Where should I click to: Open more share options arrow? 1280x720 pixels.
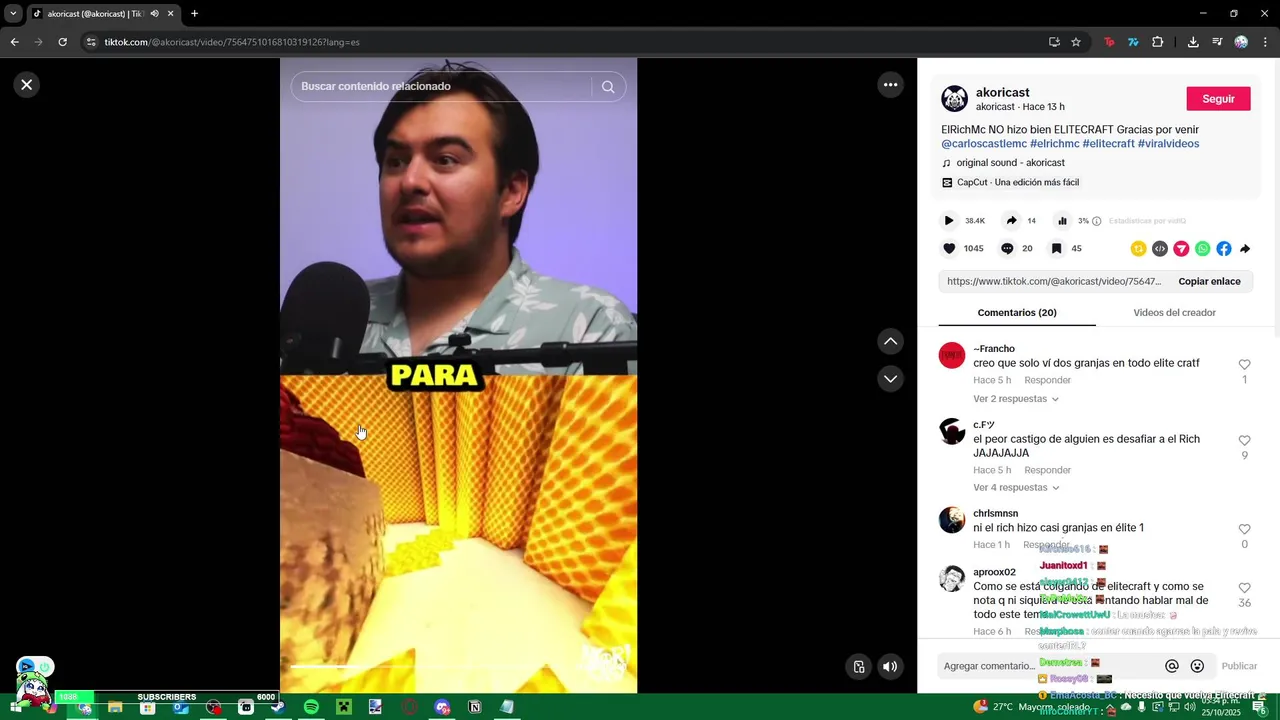tap(1245, 249)
